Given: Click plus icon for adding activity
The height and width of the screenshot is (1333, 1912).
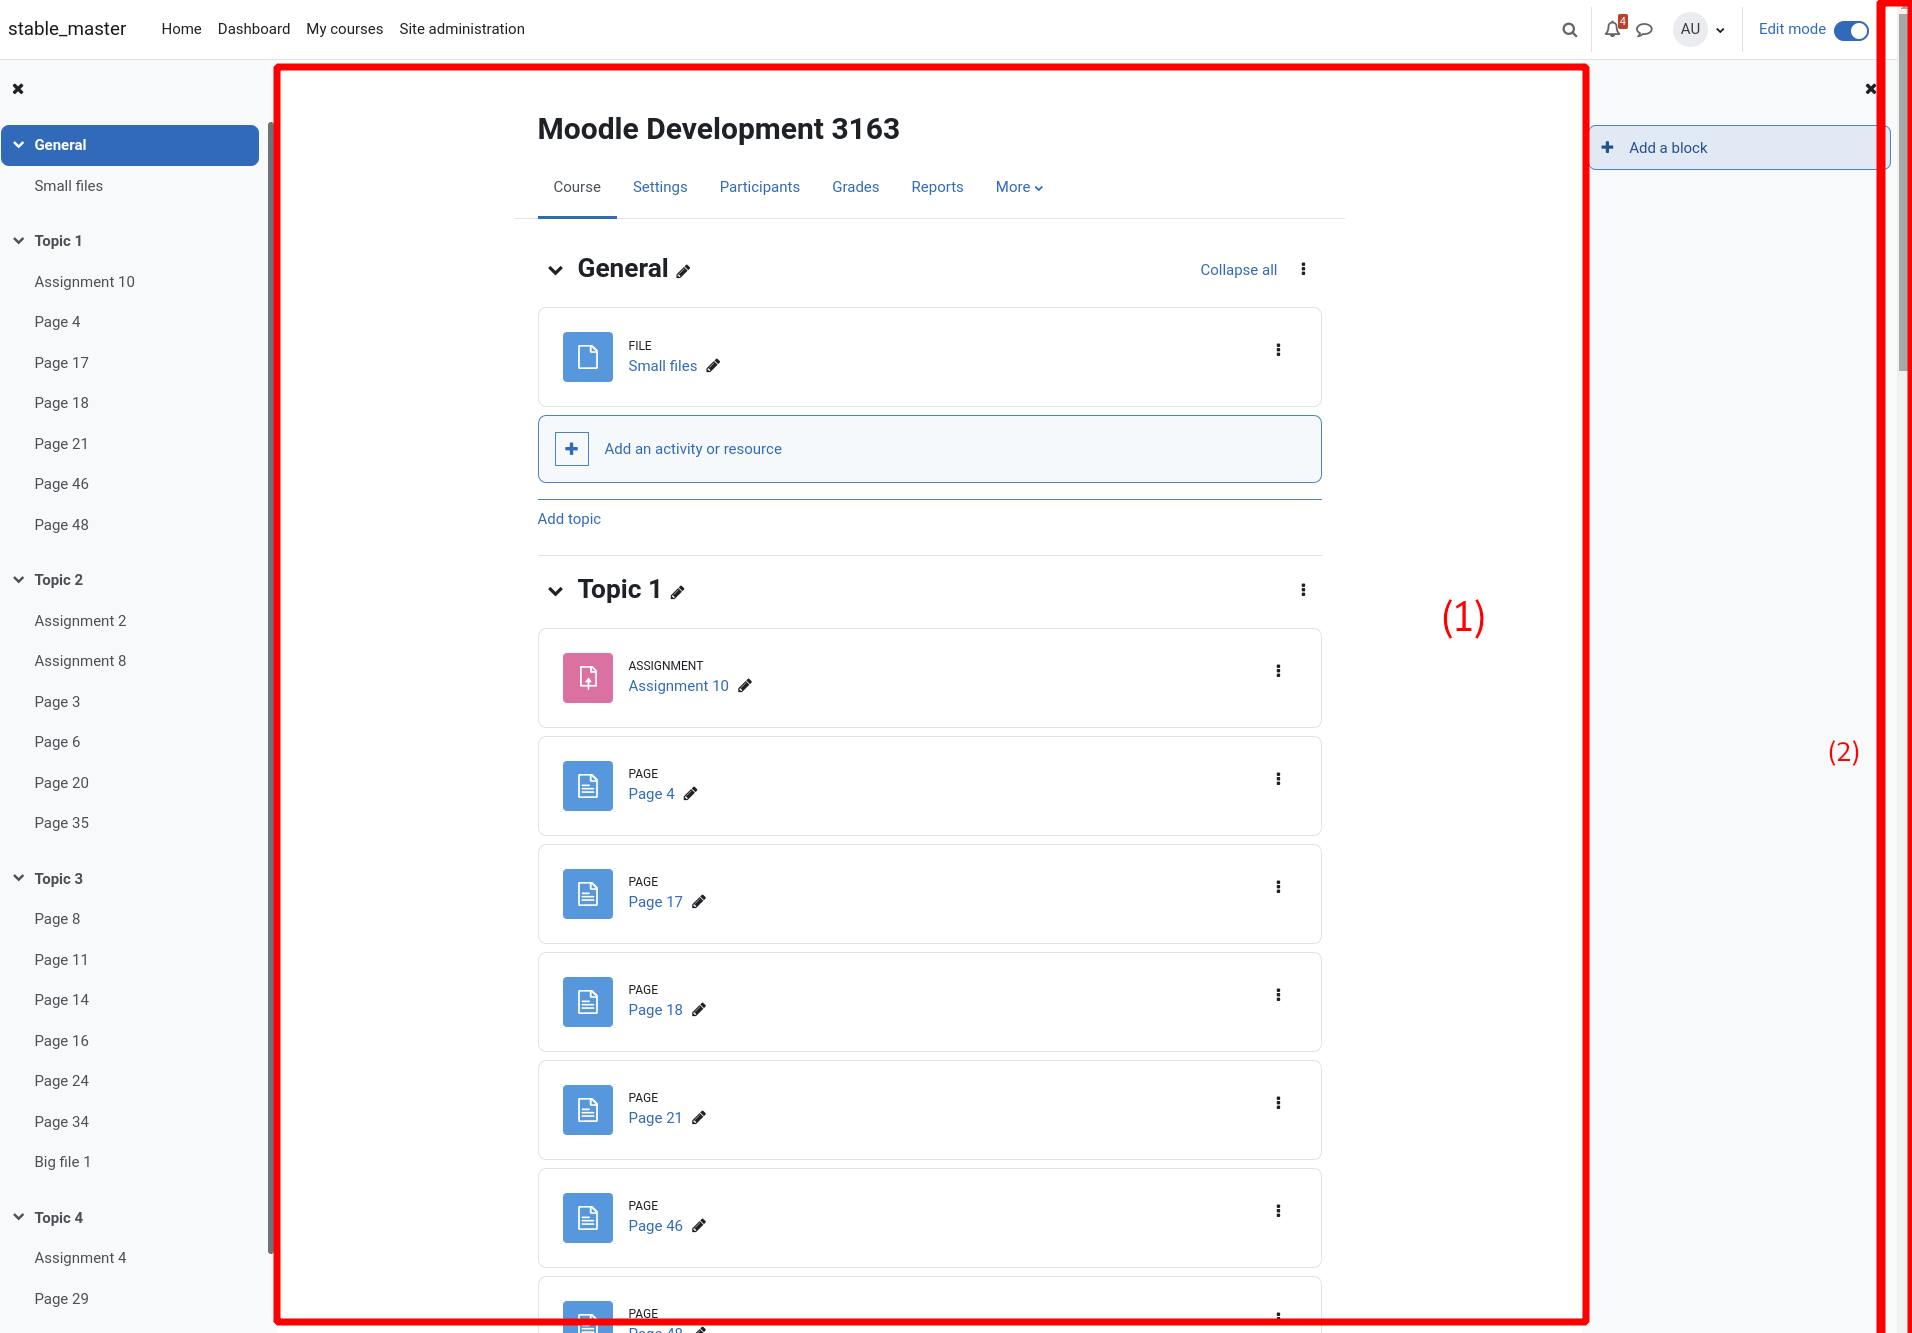Looking at the screenshot, I should coord(572,449).
